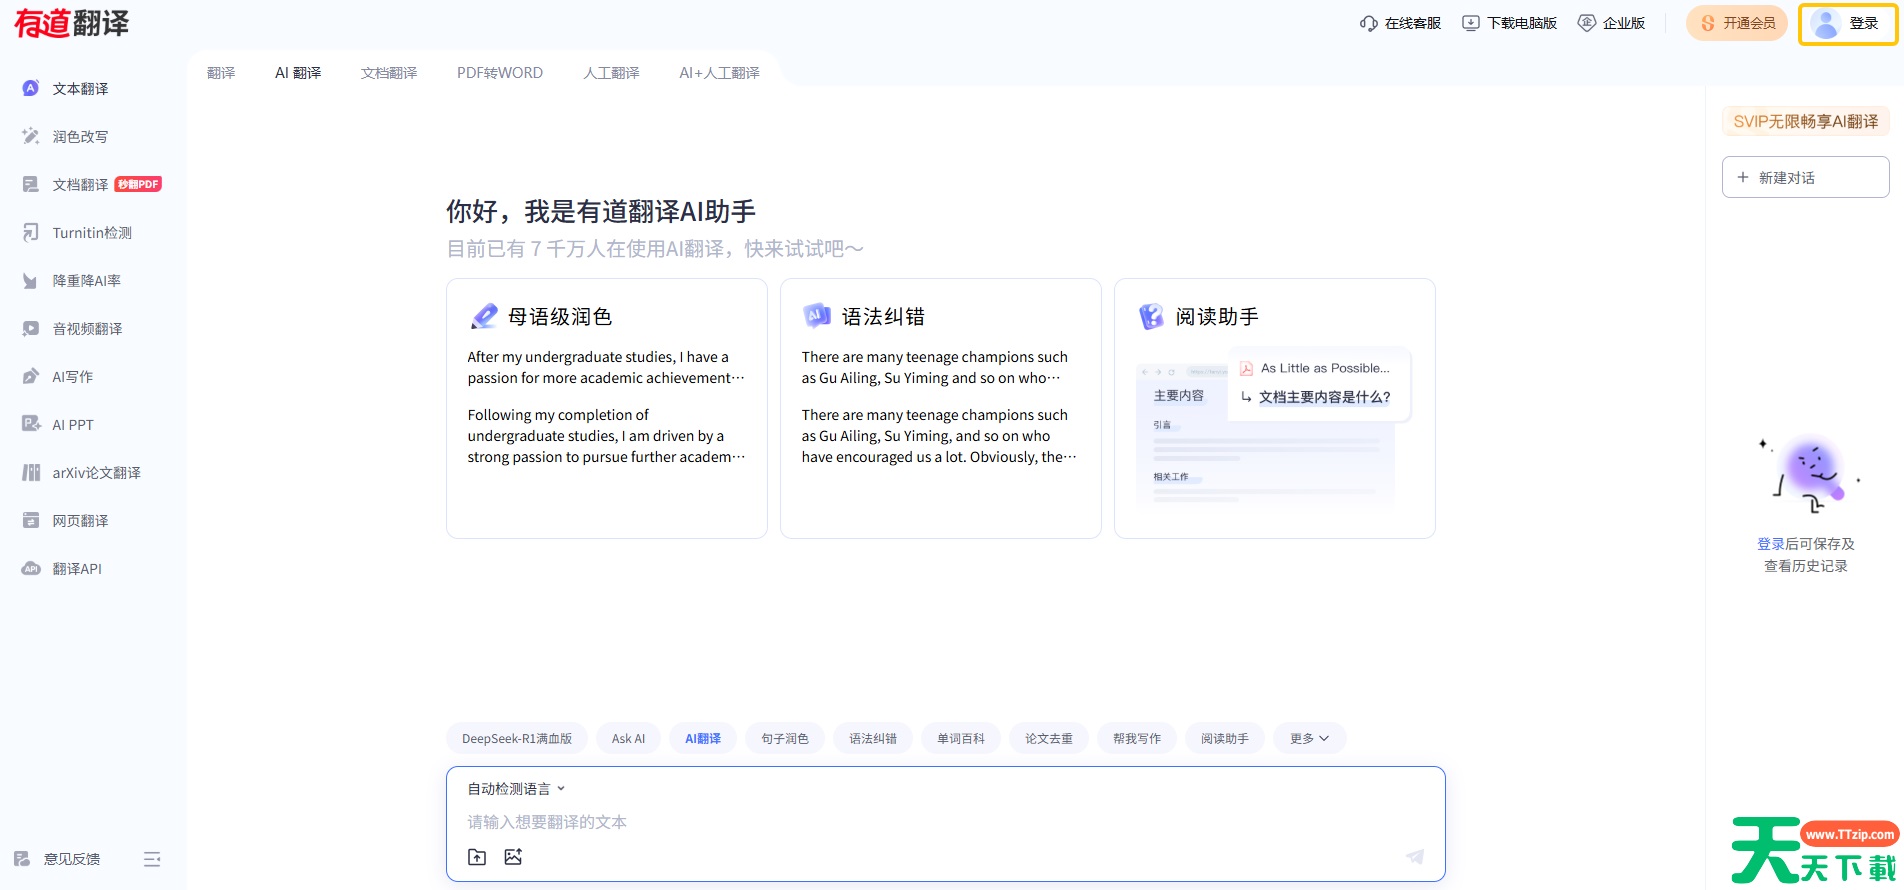This screenshot has height=890, width=1904.
Task: Expand the 更多 options dropdown
Action: [x=1309, y=739]
